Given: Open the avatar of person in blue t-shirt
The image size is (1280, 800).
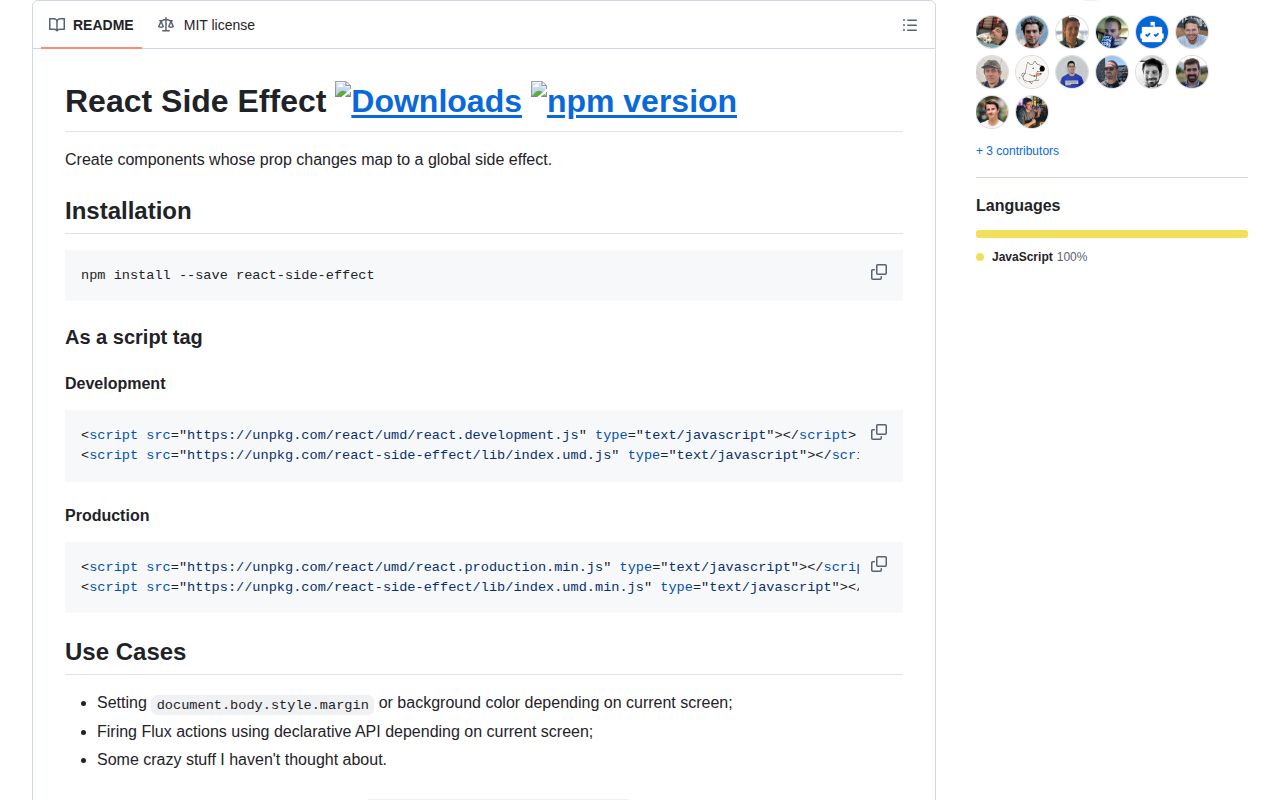Looking at the screenshot, I should (x=1072, y=72).
